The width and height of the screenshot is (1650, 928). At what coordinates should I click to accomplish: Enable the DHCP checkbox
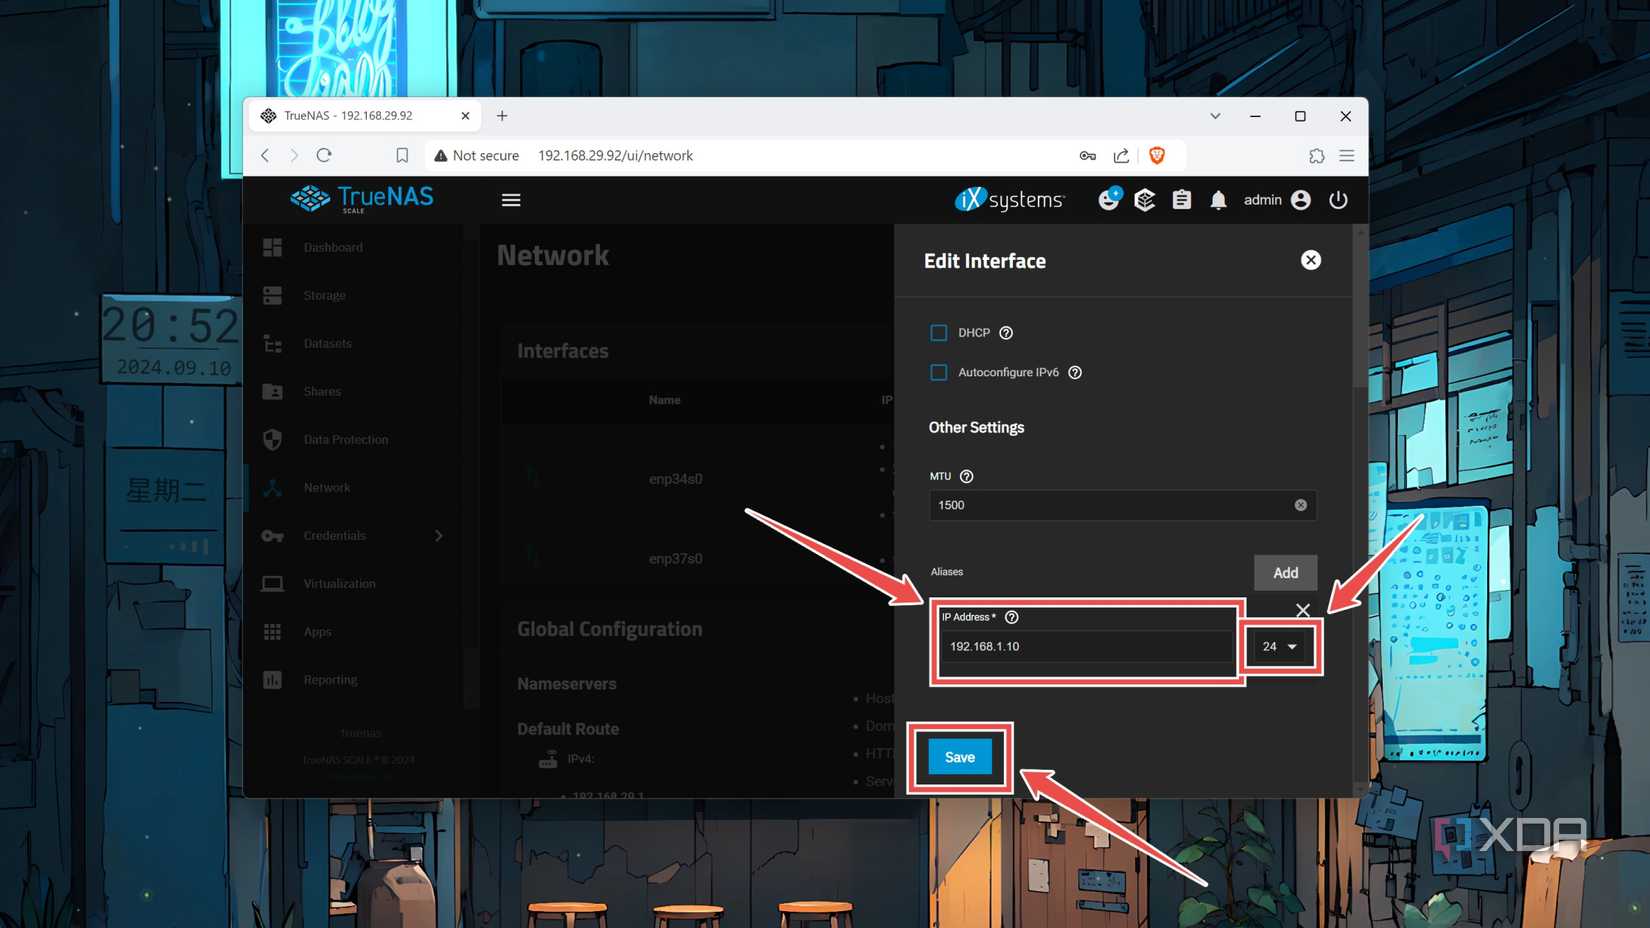pos(938,333)
